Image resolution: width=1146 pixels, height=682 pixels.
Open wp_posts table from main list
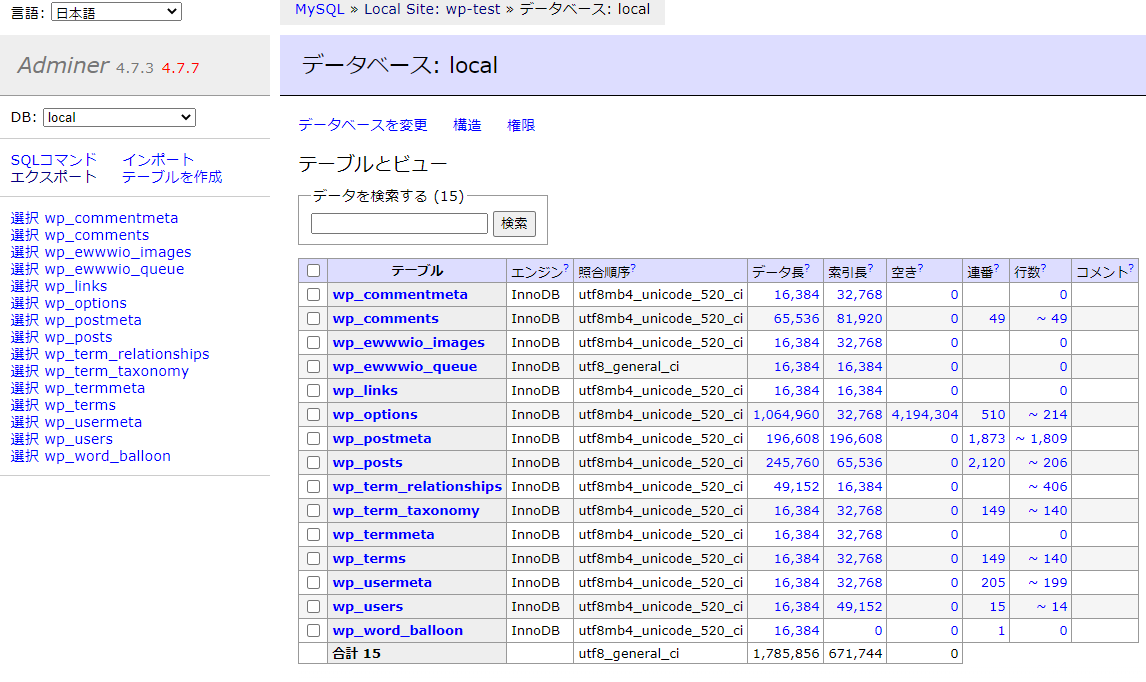367,463
